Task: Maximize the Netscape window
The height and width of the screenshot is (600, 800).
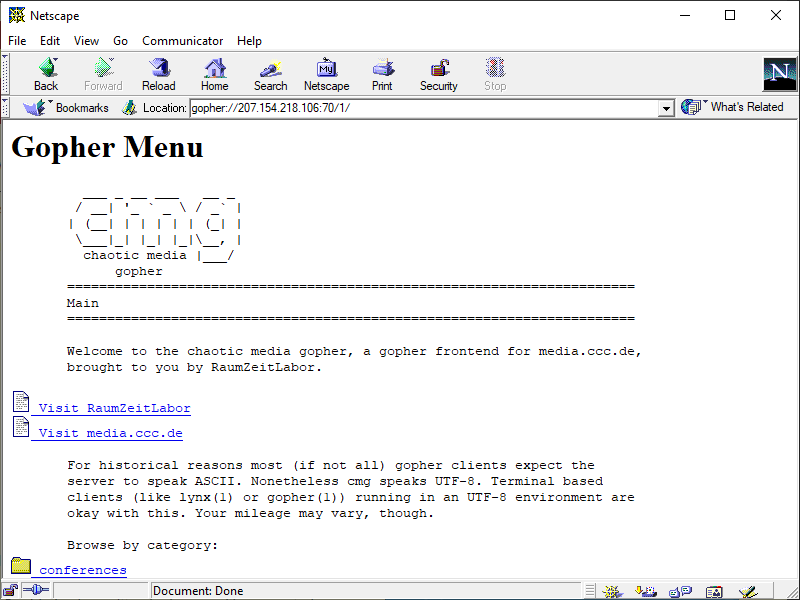Action: coord(730,15)
